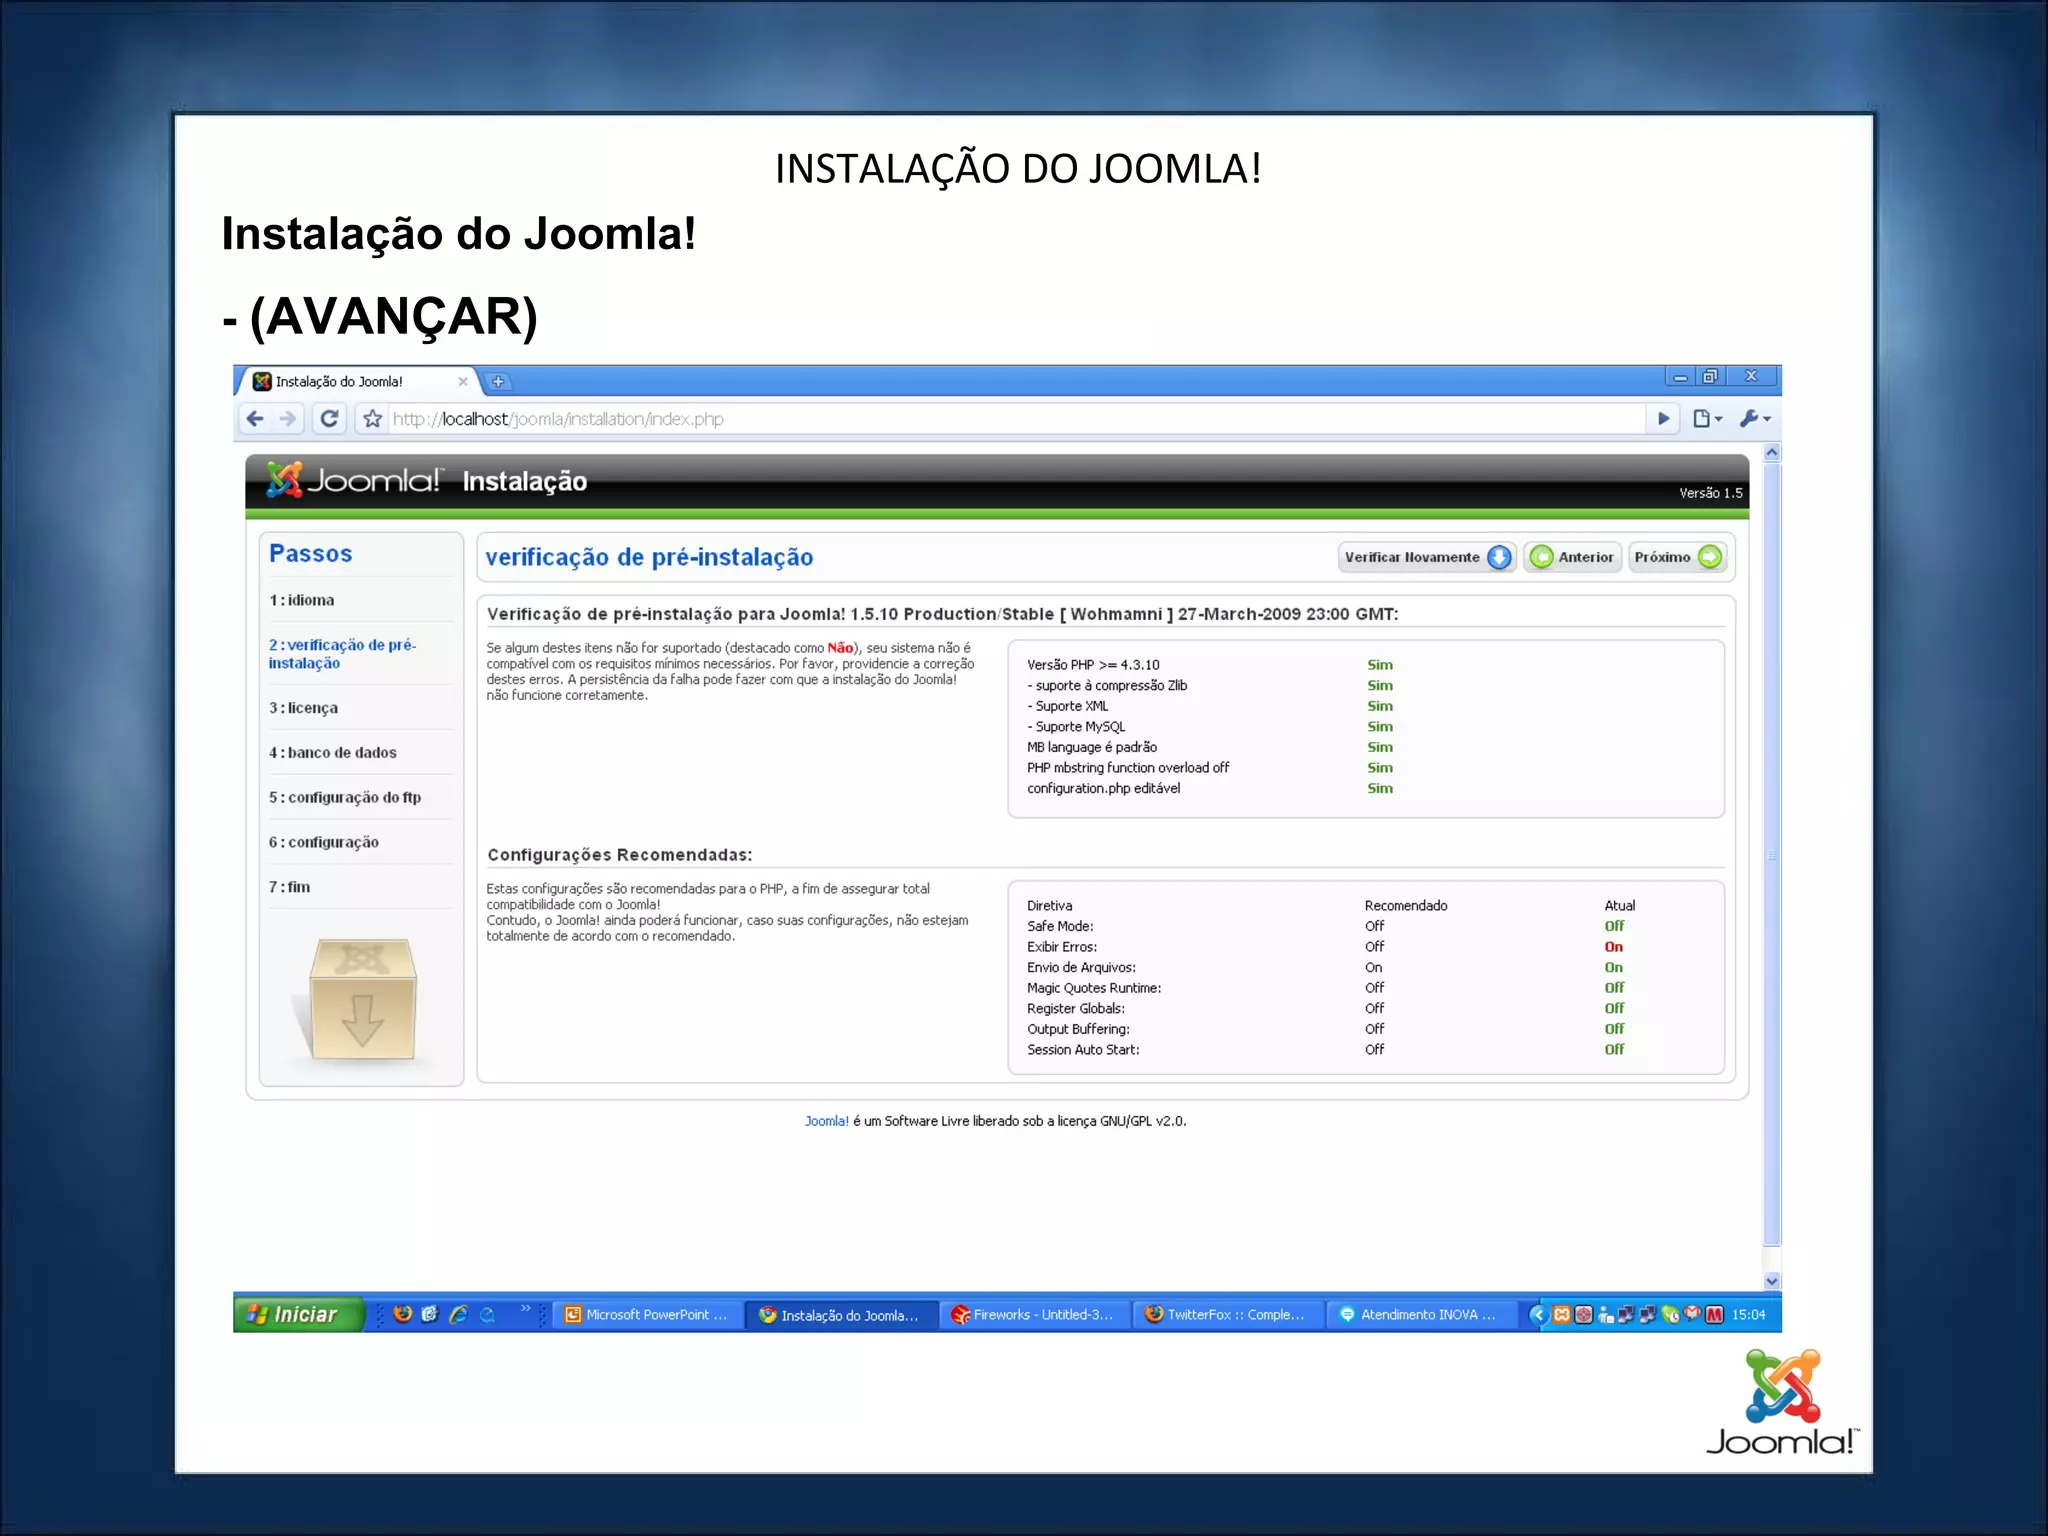Open the Chrome wrench tools menu
The height and width of the screenshot is (1536, 2048).
pyautogui.click(x=1754, y=419)
